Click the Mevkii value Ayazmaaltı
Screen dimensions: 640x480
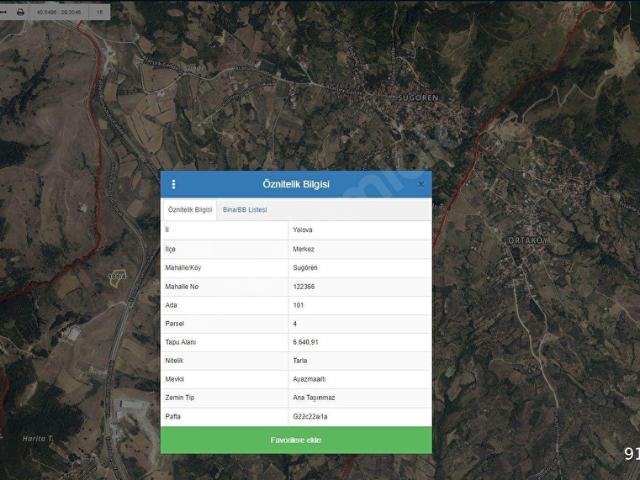tap(309, 379)
